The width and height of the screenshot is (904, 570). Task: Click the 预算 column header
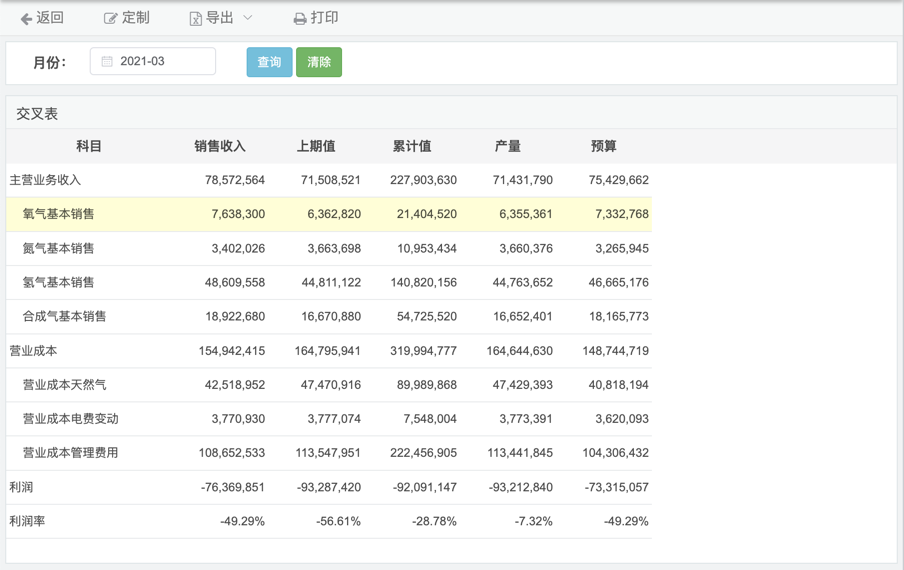(x=604, y=146)
